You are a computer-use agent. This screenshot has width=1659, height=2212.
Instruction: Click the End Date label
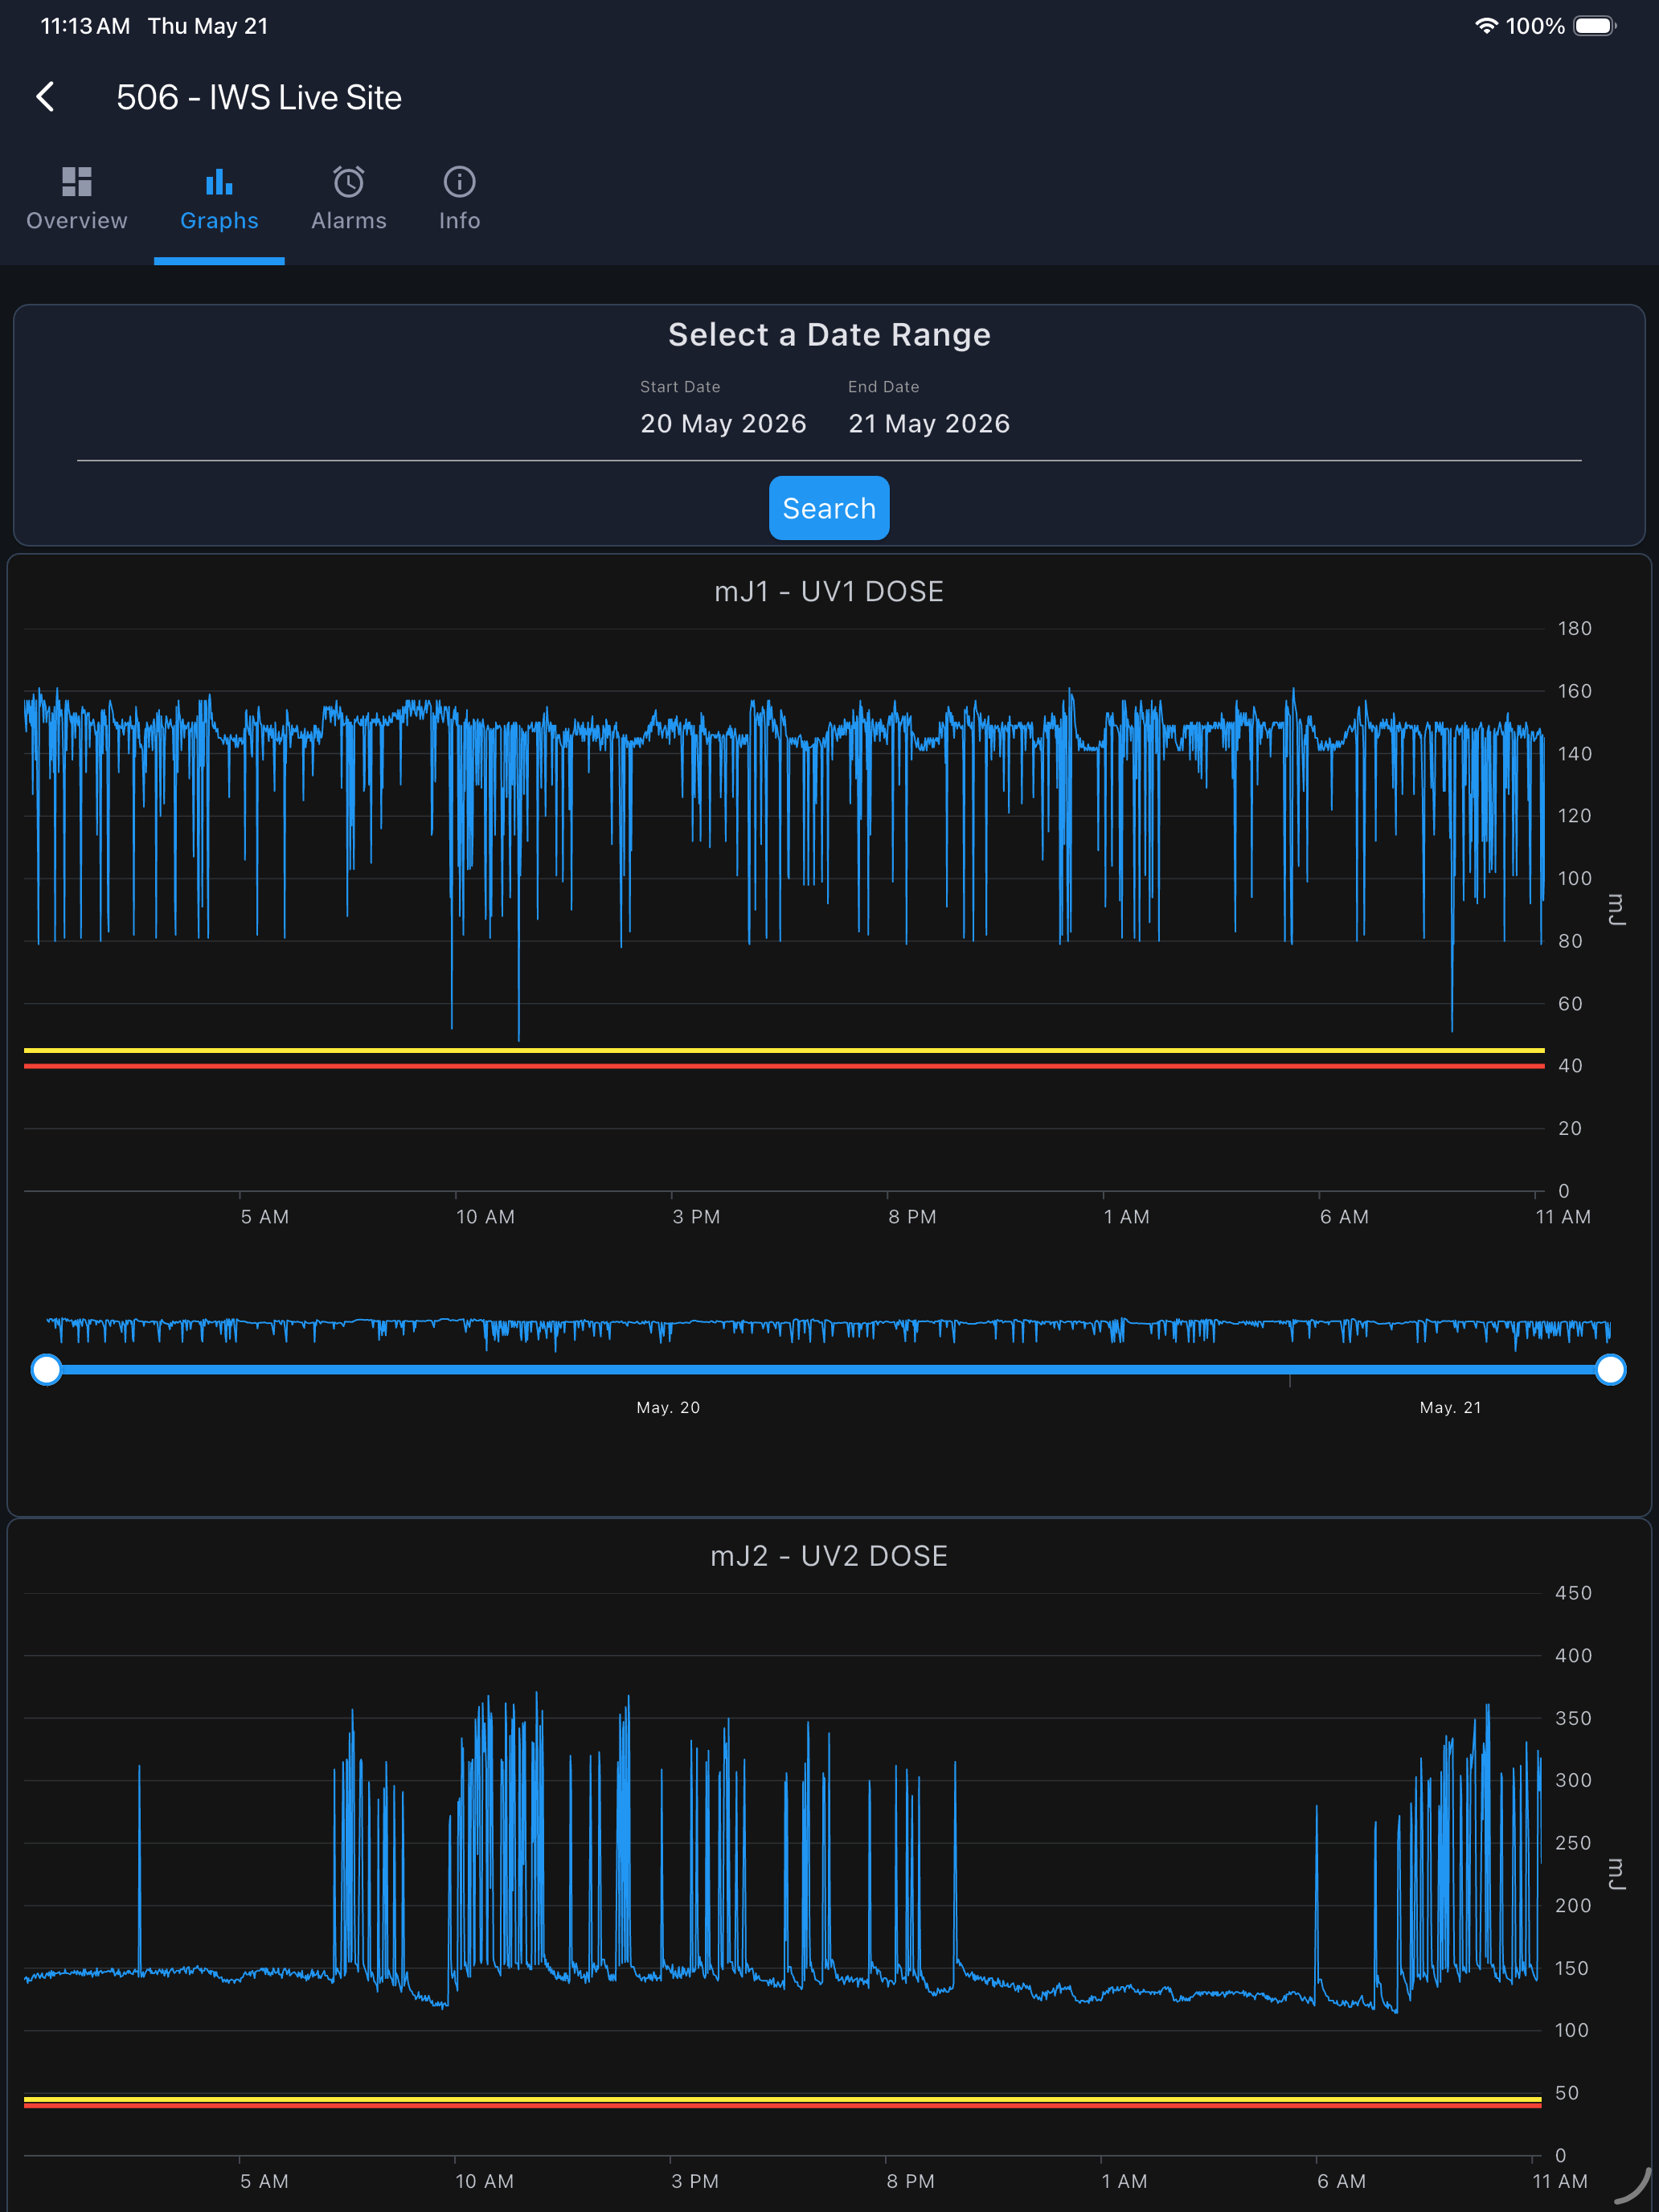(x=883, y=387)
